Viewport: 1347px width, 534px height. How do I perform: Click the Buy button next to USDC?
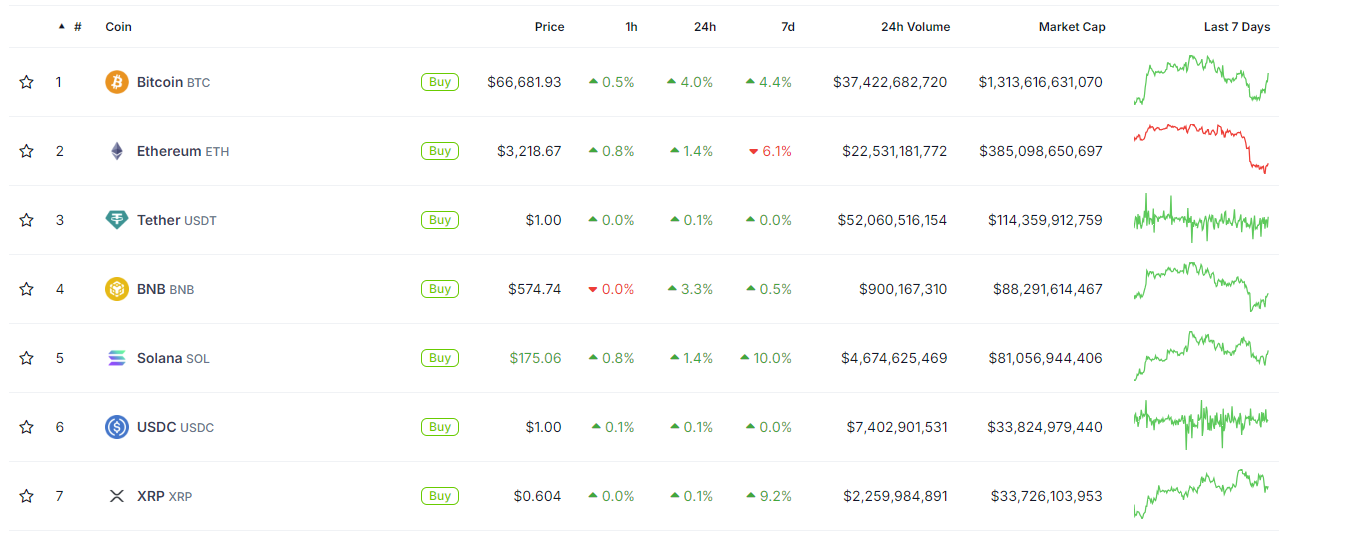point(440,427)
